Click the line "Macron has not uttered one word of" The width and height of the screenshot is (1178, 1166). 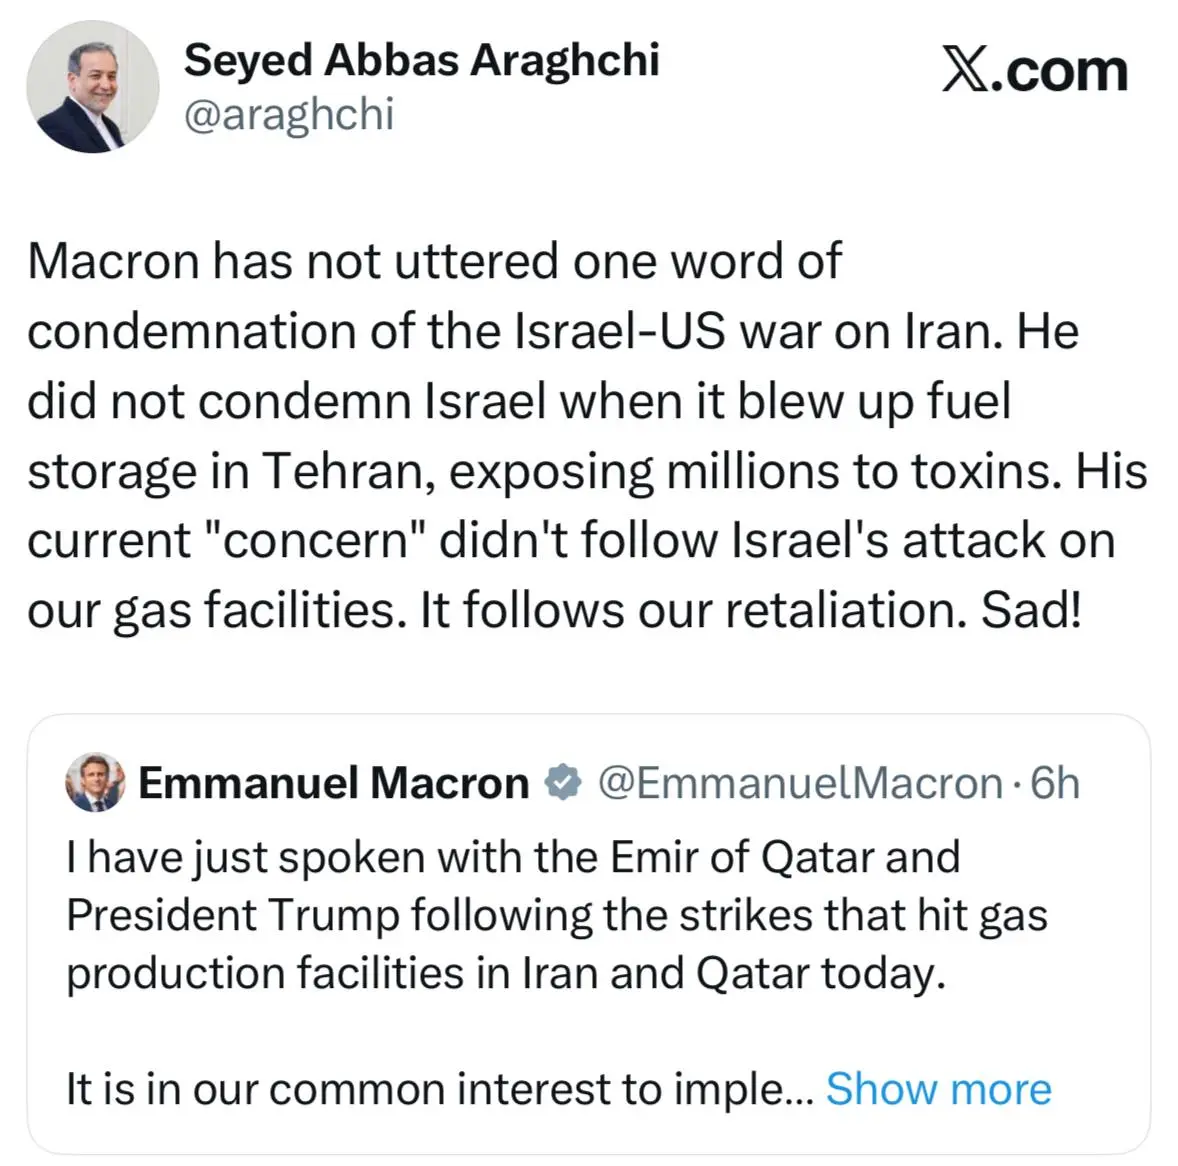434,262
